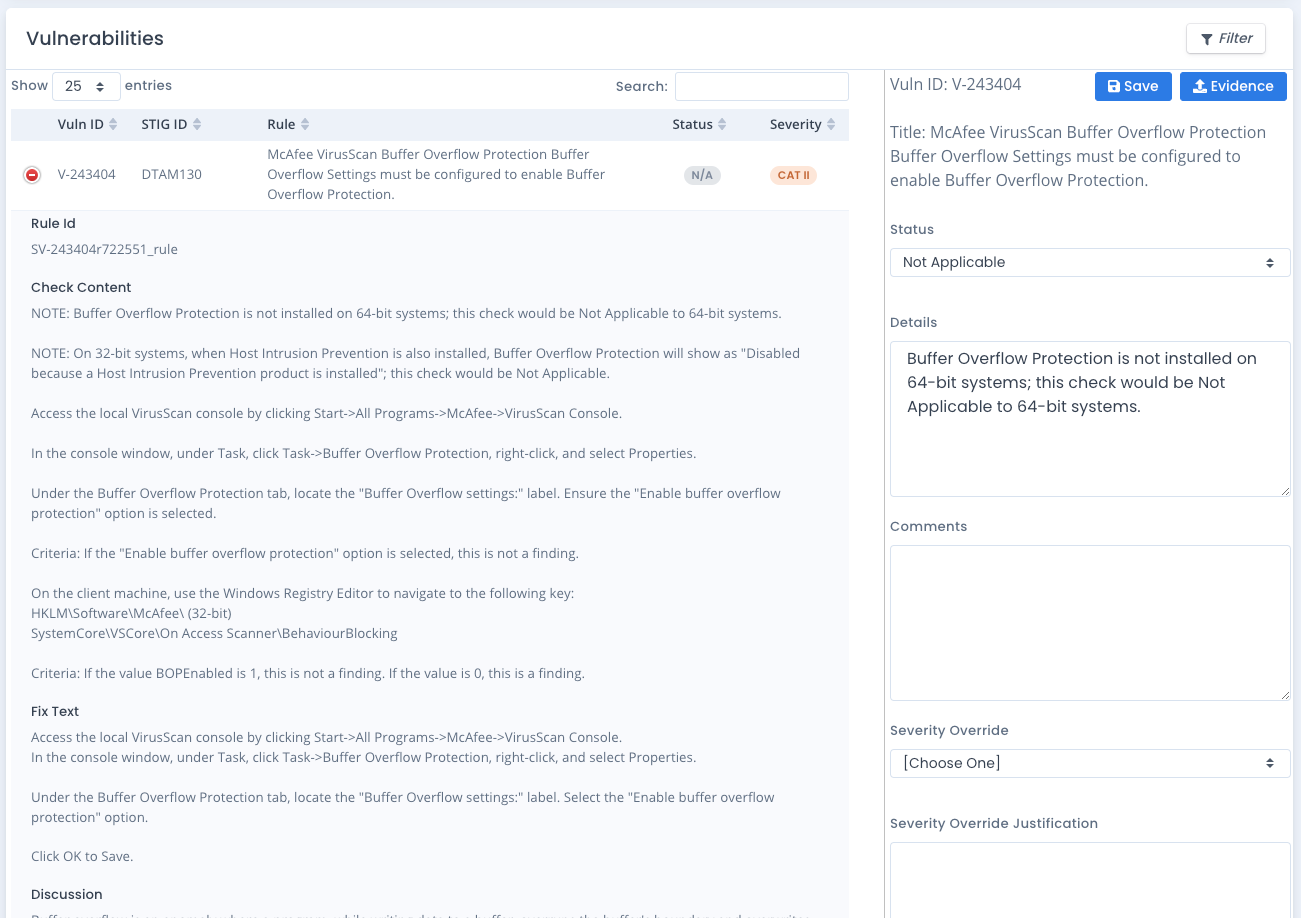Viewport: 1301px width, 918px height.
Task: Click the Search input field
Action: pyautogui.click(x=762, y=86)
